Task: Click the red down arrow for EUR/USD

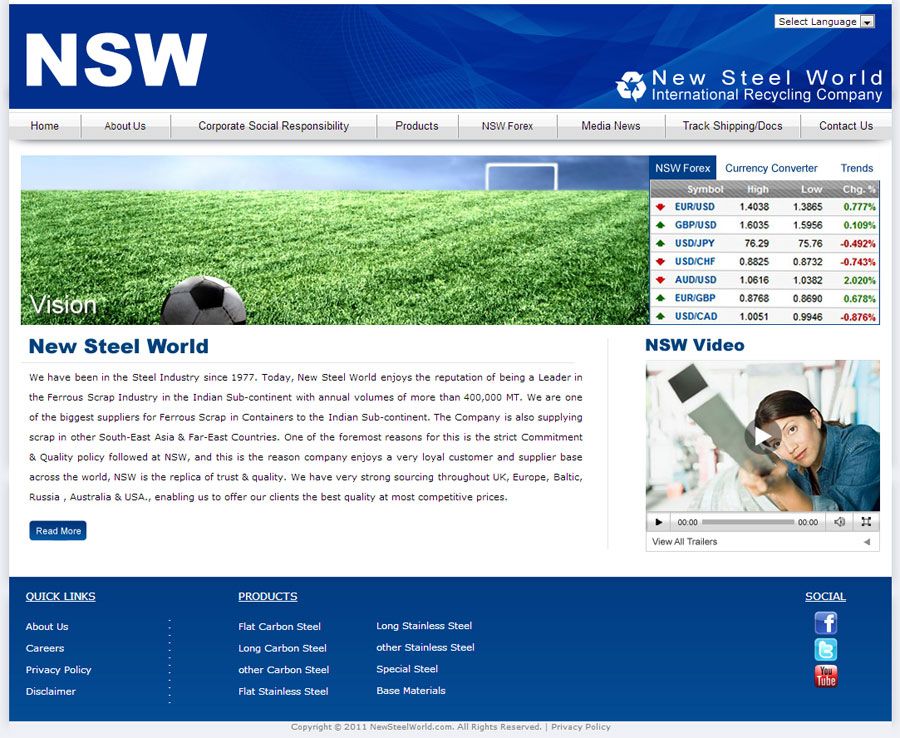Action: [x=660, y=207]
